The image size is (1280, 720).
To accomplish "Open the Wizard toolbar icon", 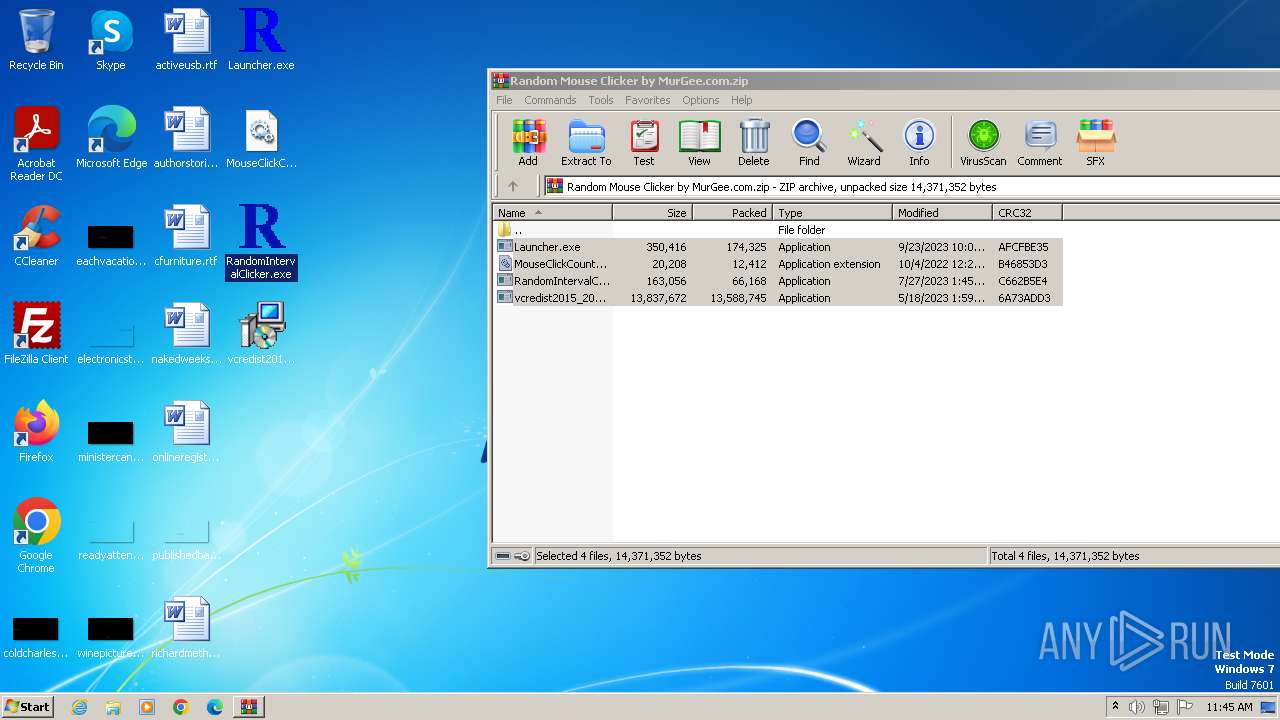I will pos(864,143).
